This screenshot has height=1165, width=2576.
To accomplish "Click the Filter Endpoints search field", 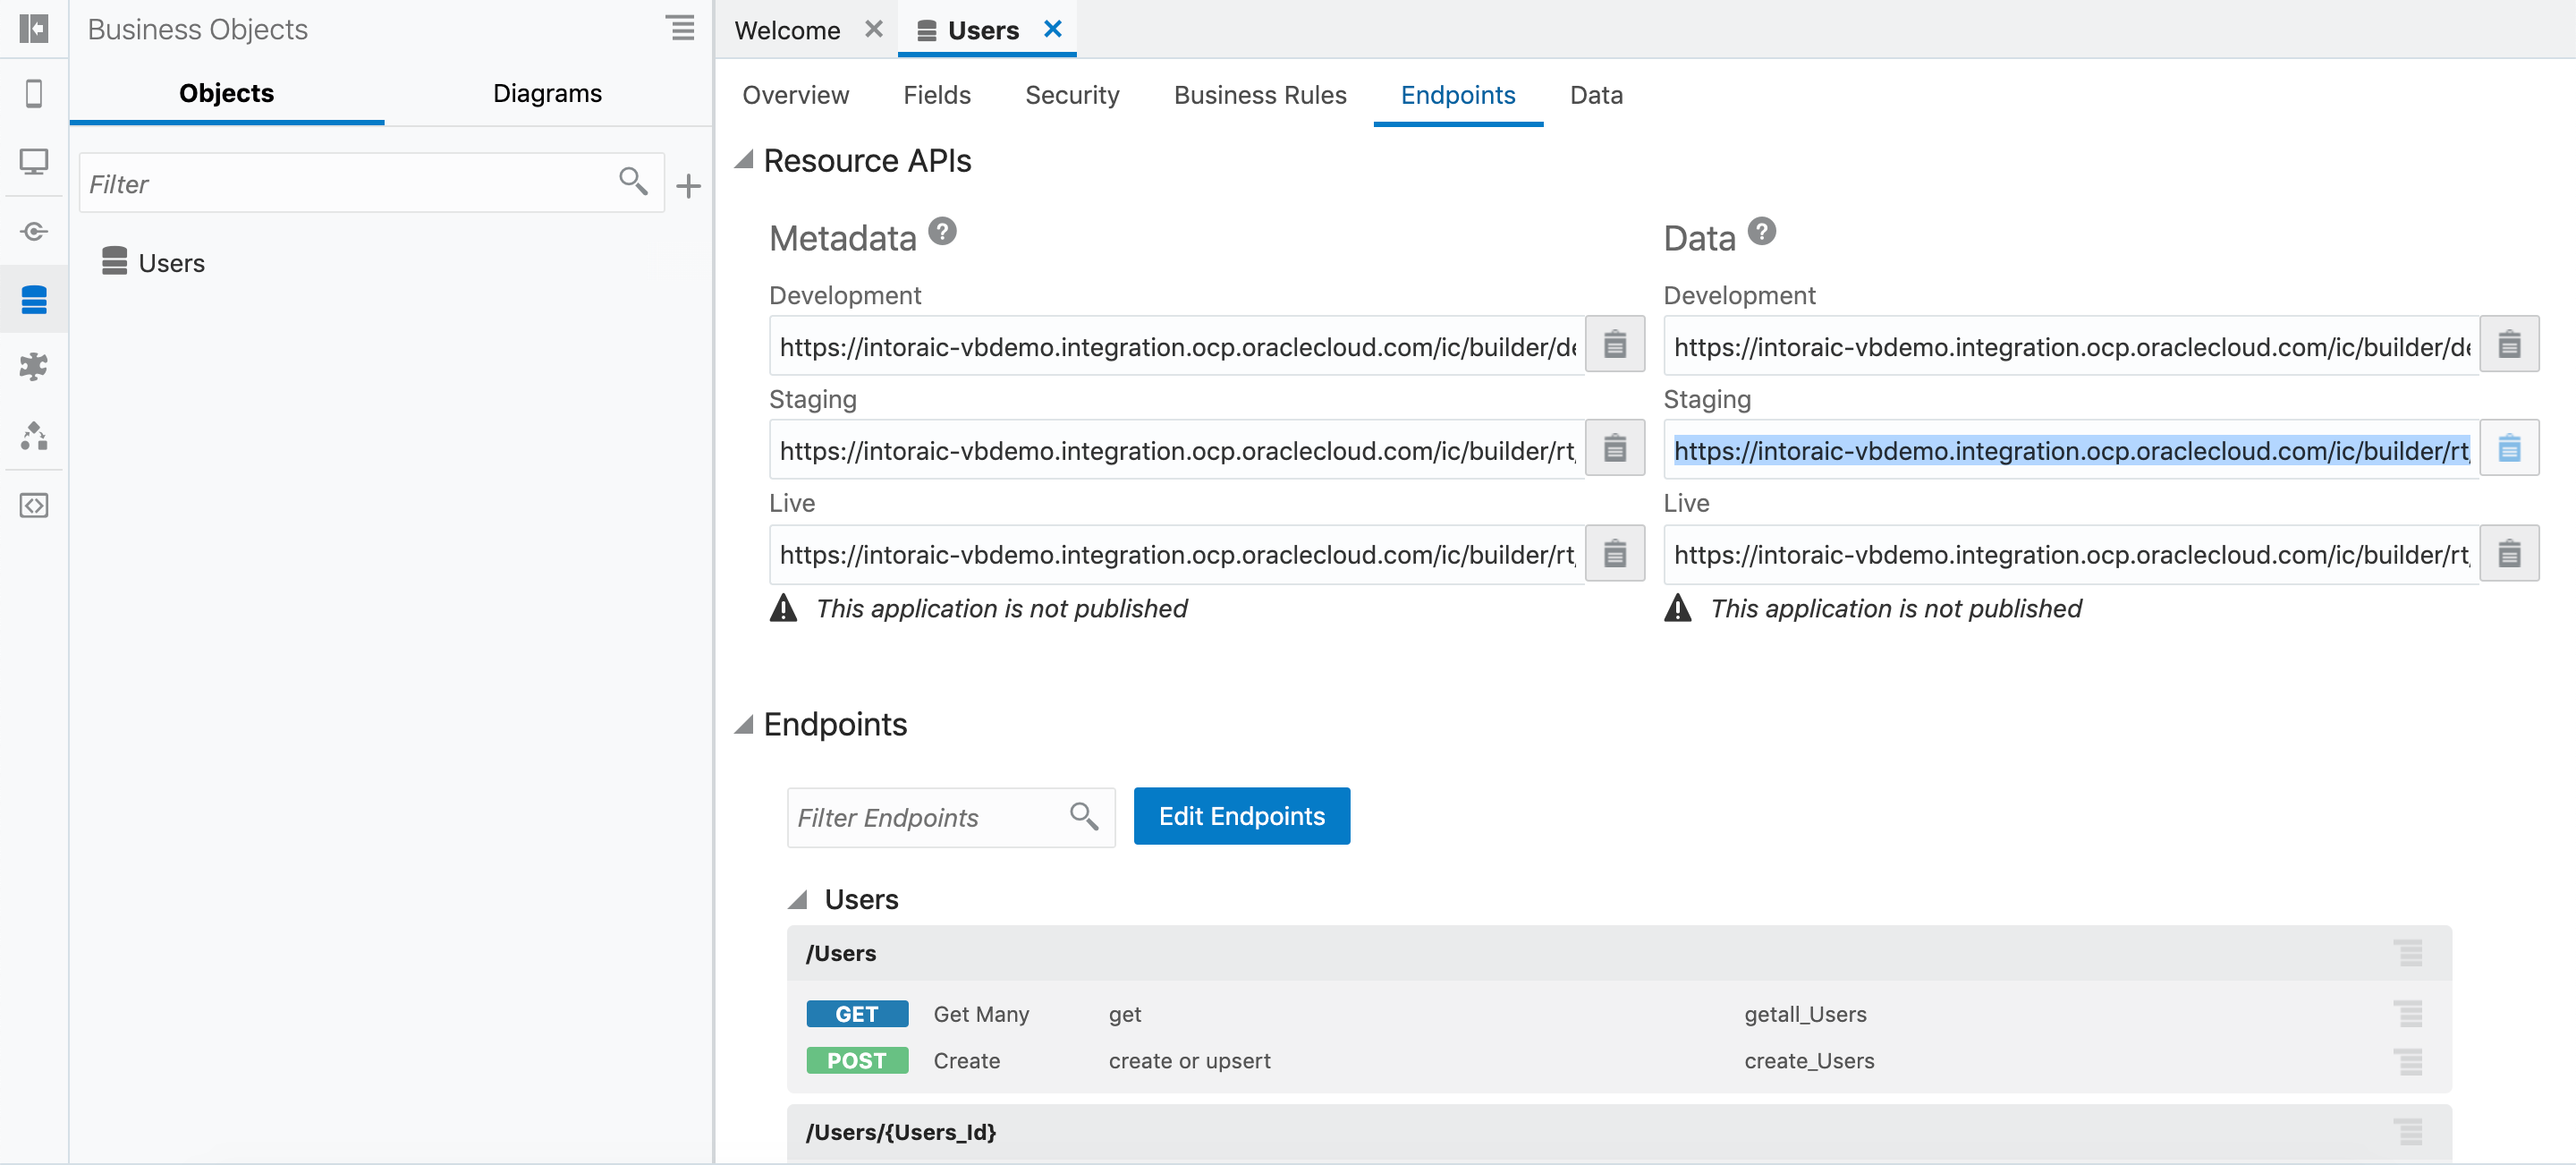I will (x=930, y=817).
